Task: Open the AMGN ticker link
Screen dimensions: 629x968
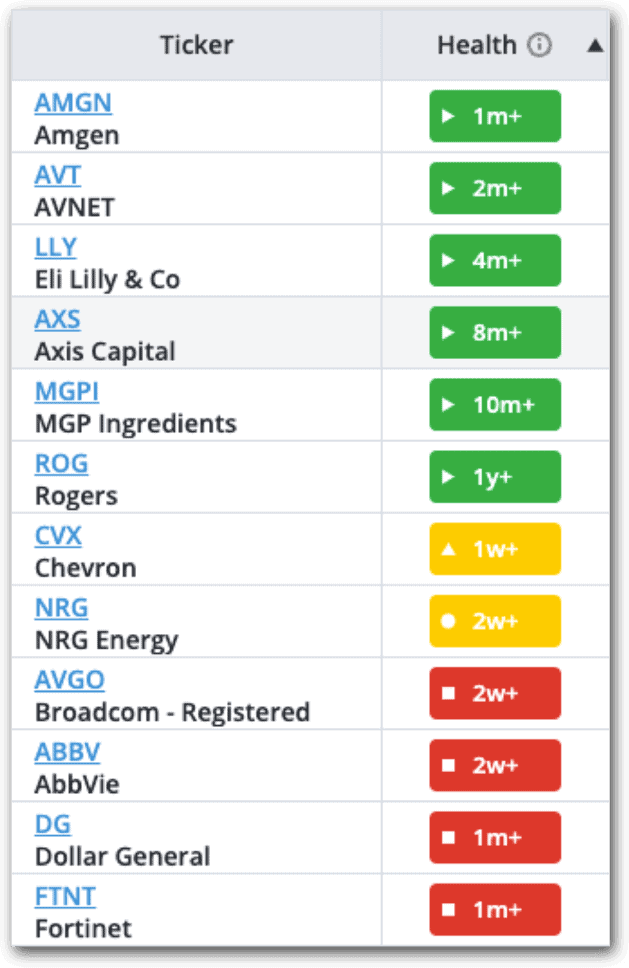Action: click(73, 103)
